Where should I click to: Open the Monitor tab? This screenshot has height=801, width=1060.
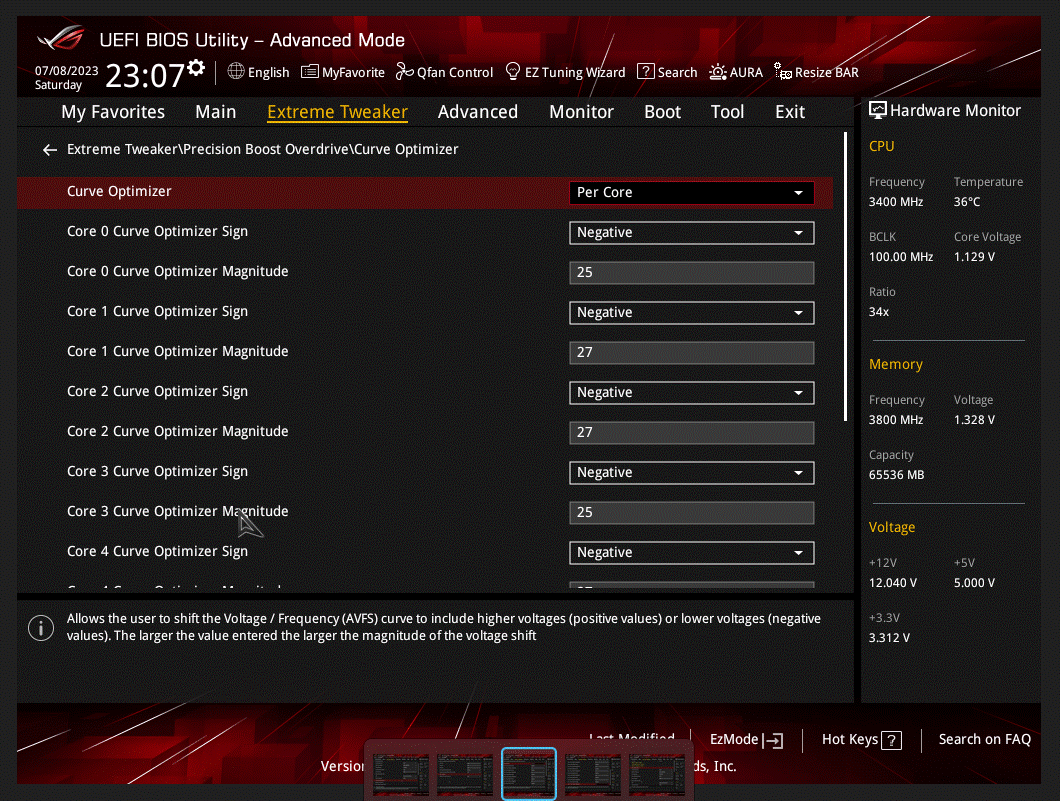point(581,112)
